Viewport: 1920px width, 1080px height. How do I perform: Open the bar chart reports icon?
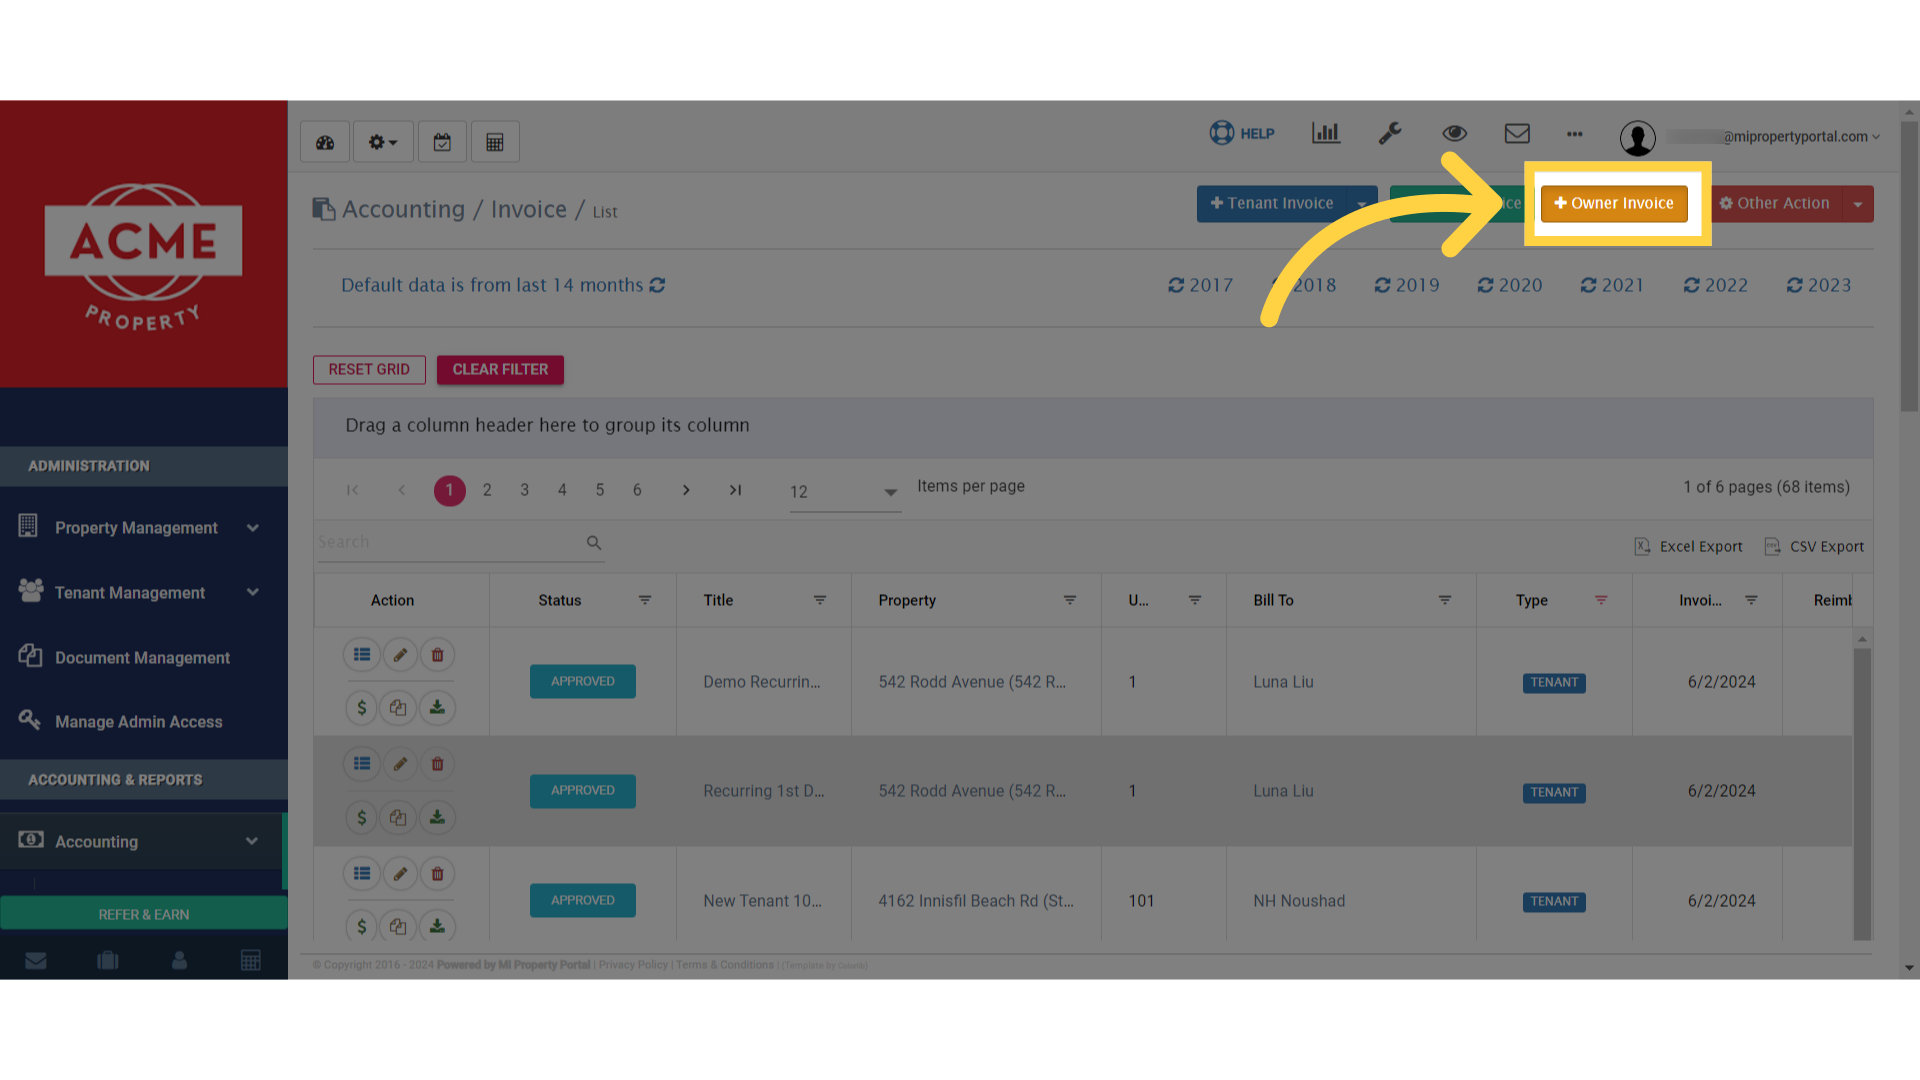(x=1325, y=133)
